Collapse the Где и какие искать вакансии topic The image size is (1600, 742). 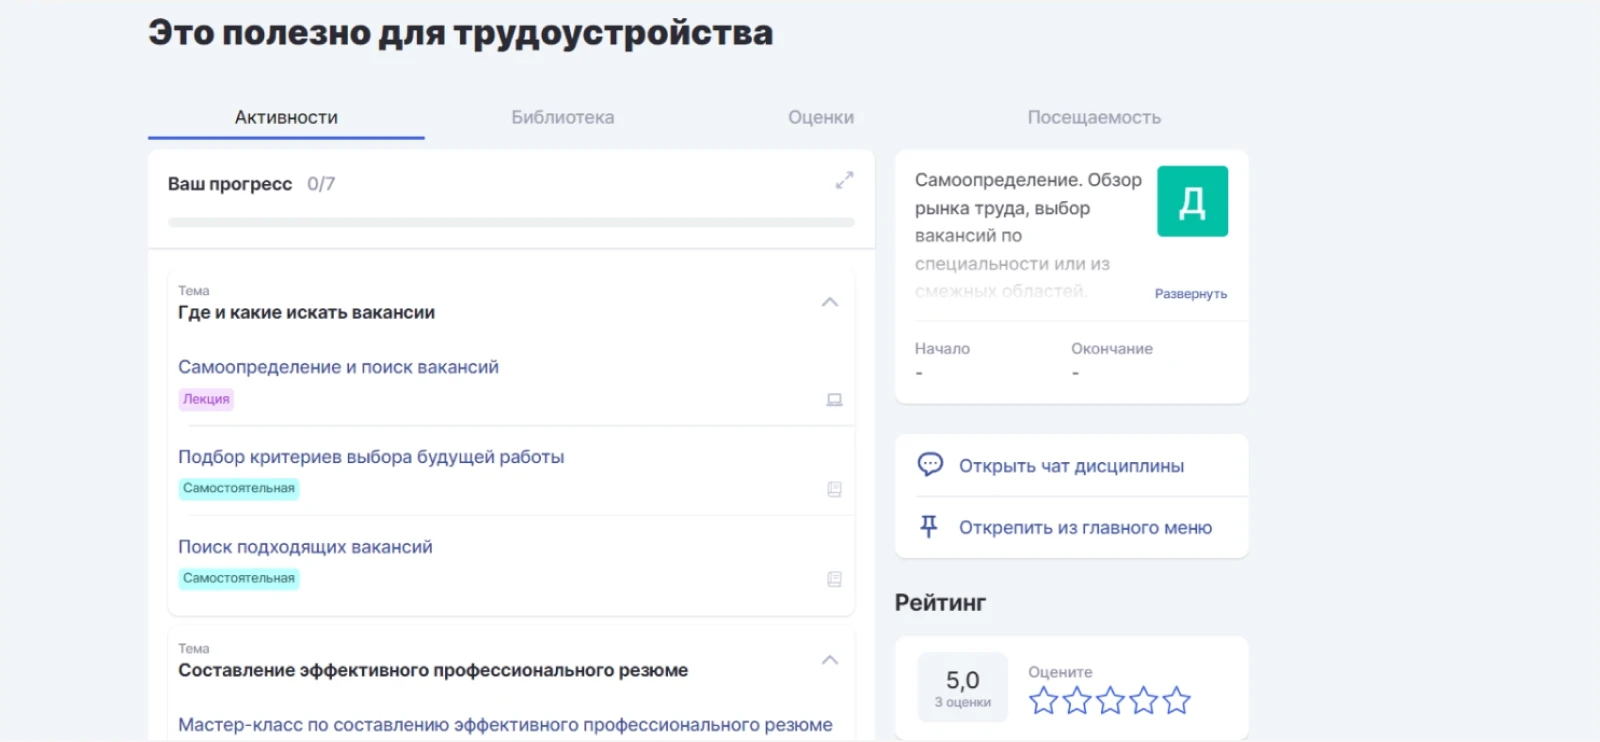pyautogui.click(x=830, y=302)
